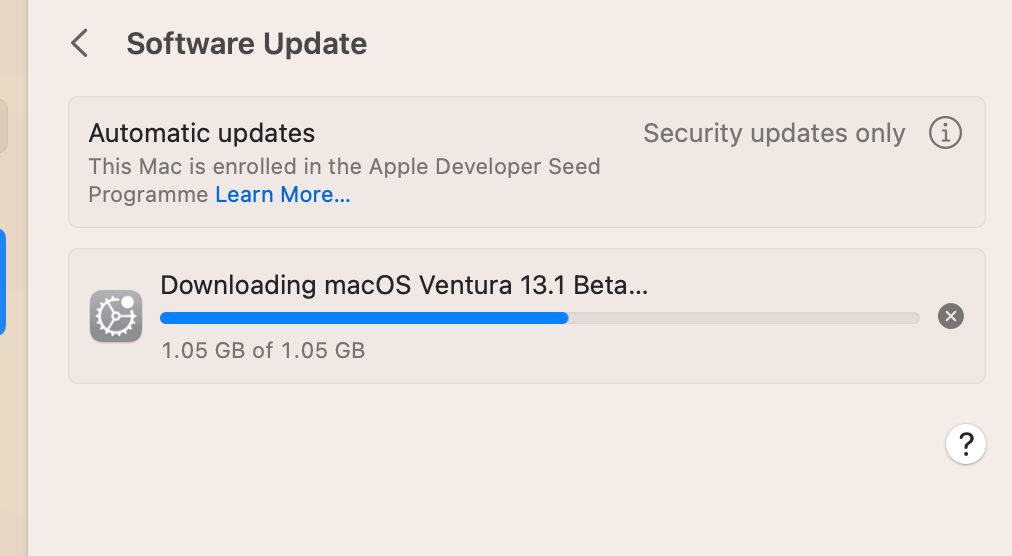Screen dimensions: 1012x556
Task: Click the unfilled grey part of the progress bar
Action: (743, 318)
